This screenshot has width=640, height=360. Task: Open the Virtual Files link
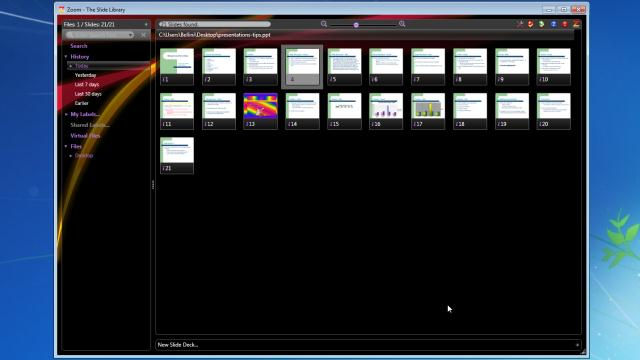[x=85, y=136]
